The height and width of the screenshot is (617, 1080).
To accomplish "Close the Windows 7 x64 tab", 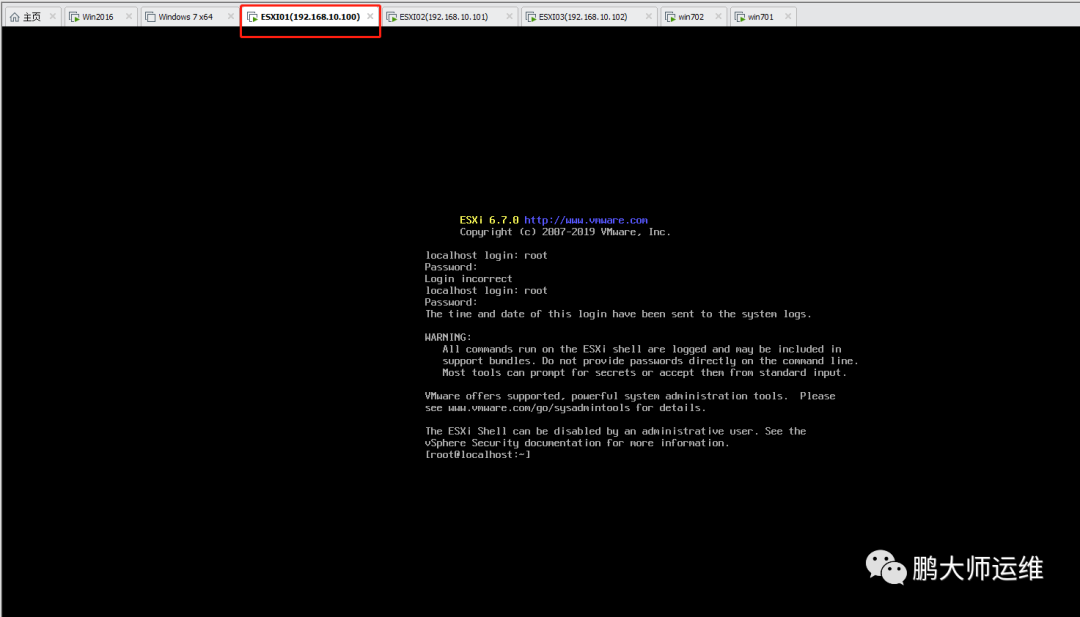I will [231, 17].
